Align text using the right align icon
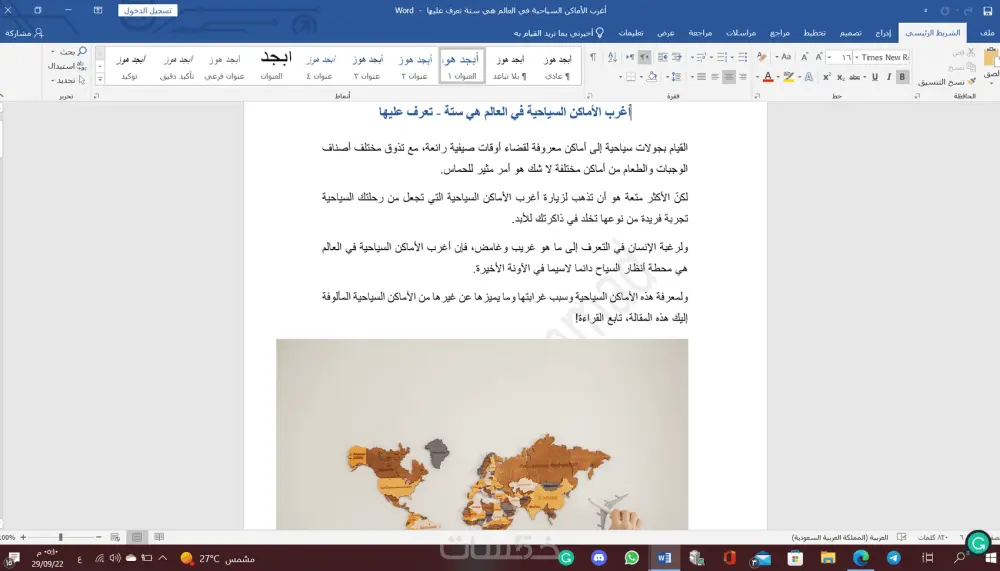Screen dimensions: 1000x571 [x=743, y=77]
